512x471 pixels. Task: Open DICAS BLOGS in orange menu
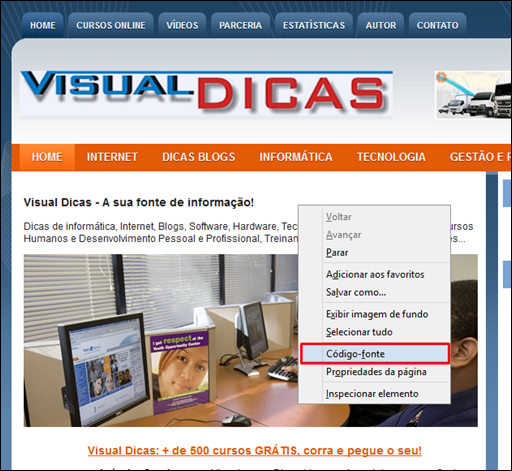(x=199, y=157)
